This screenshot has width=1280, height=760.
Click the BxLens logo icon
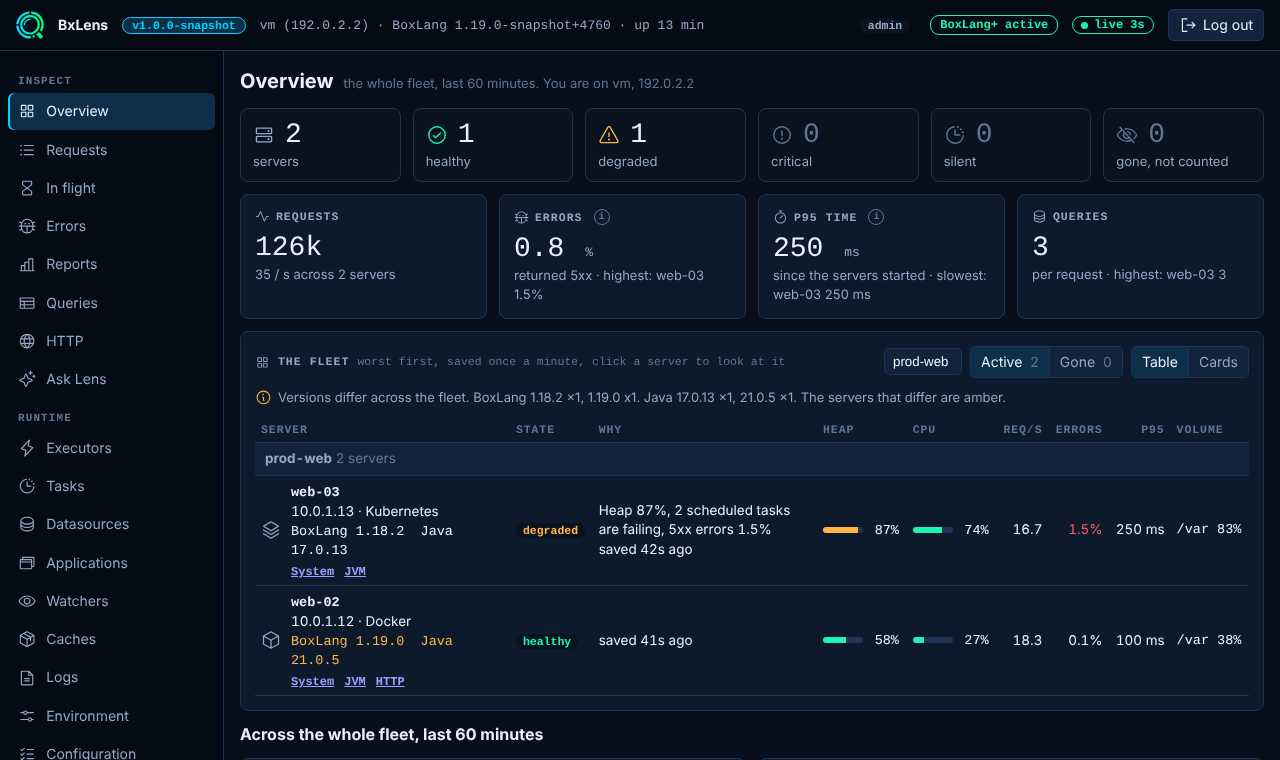30,25
